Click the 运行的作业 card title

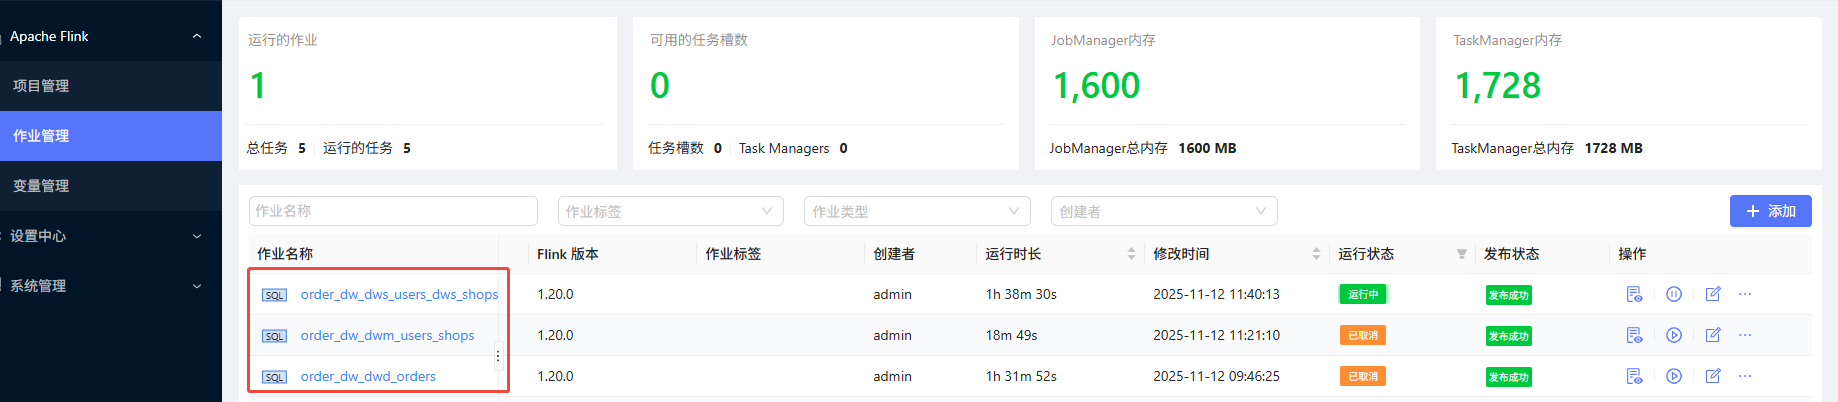point(283,40)
